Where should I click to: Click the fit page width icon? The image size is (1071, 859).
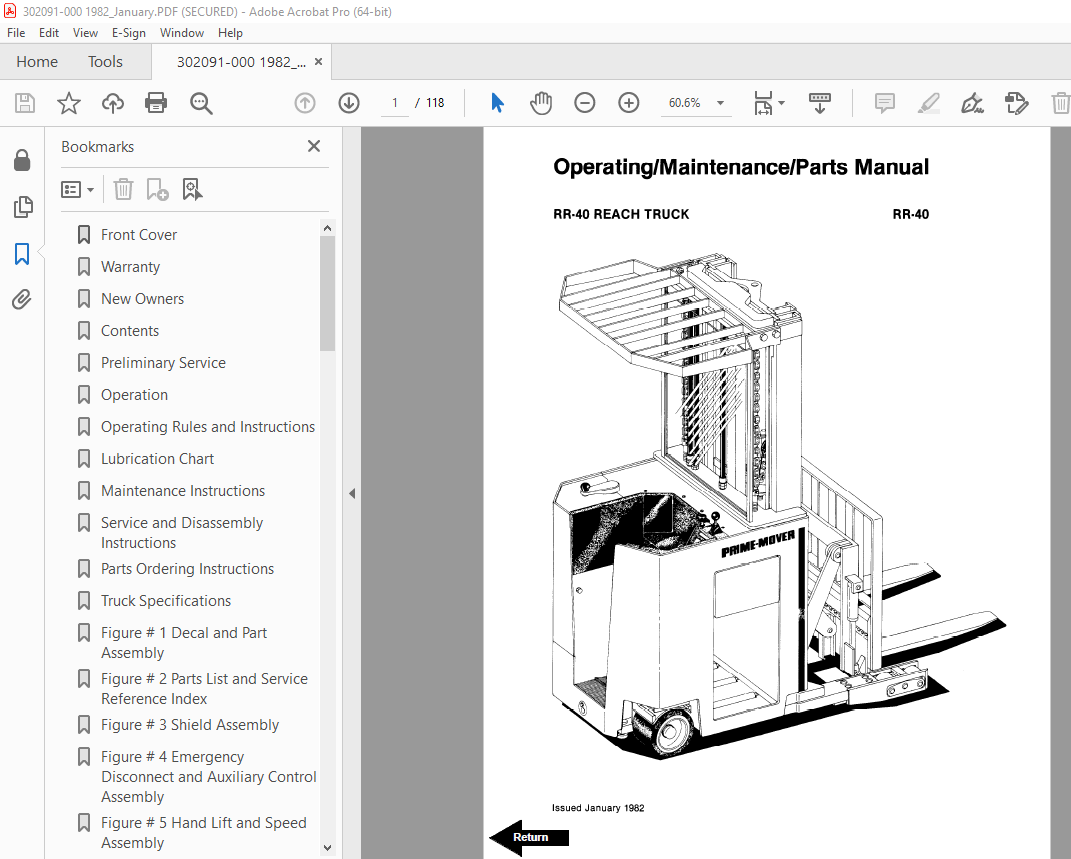[763, 103]
